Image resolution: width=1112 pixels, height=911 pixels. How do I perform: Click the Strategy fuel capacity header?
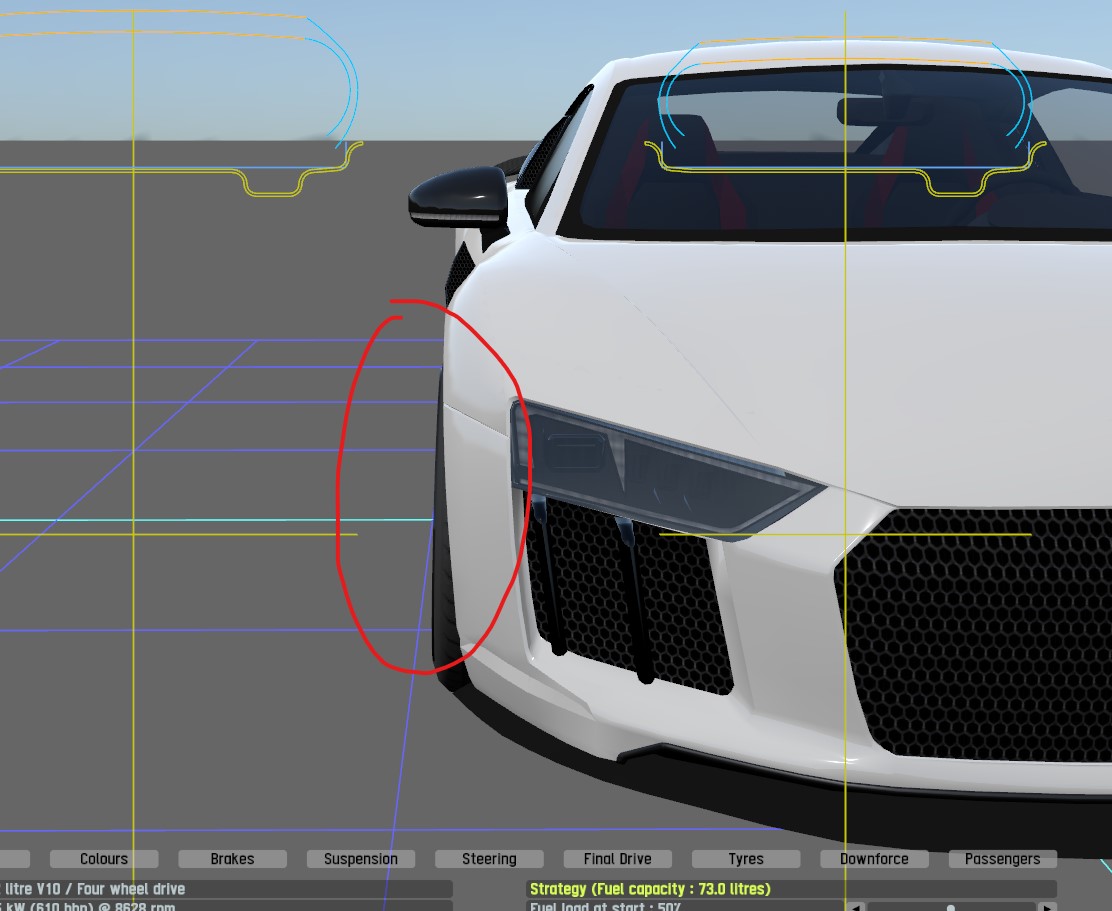(791, 889)
